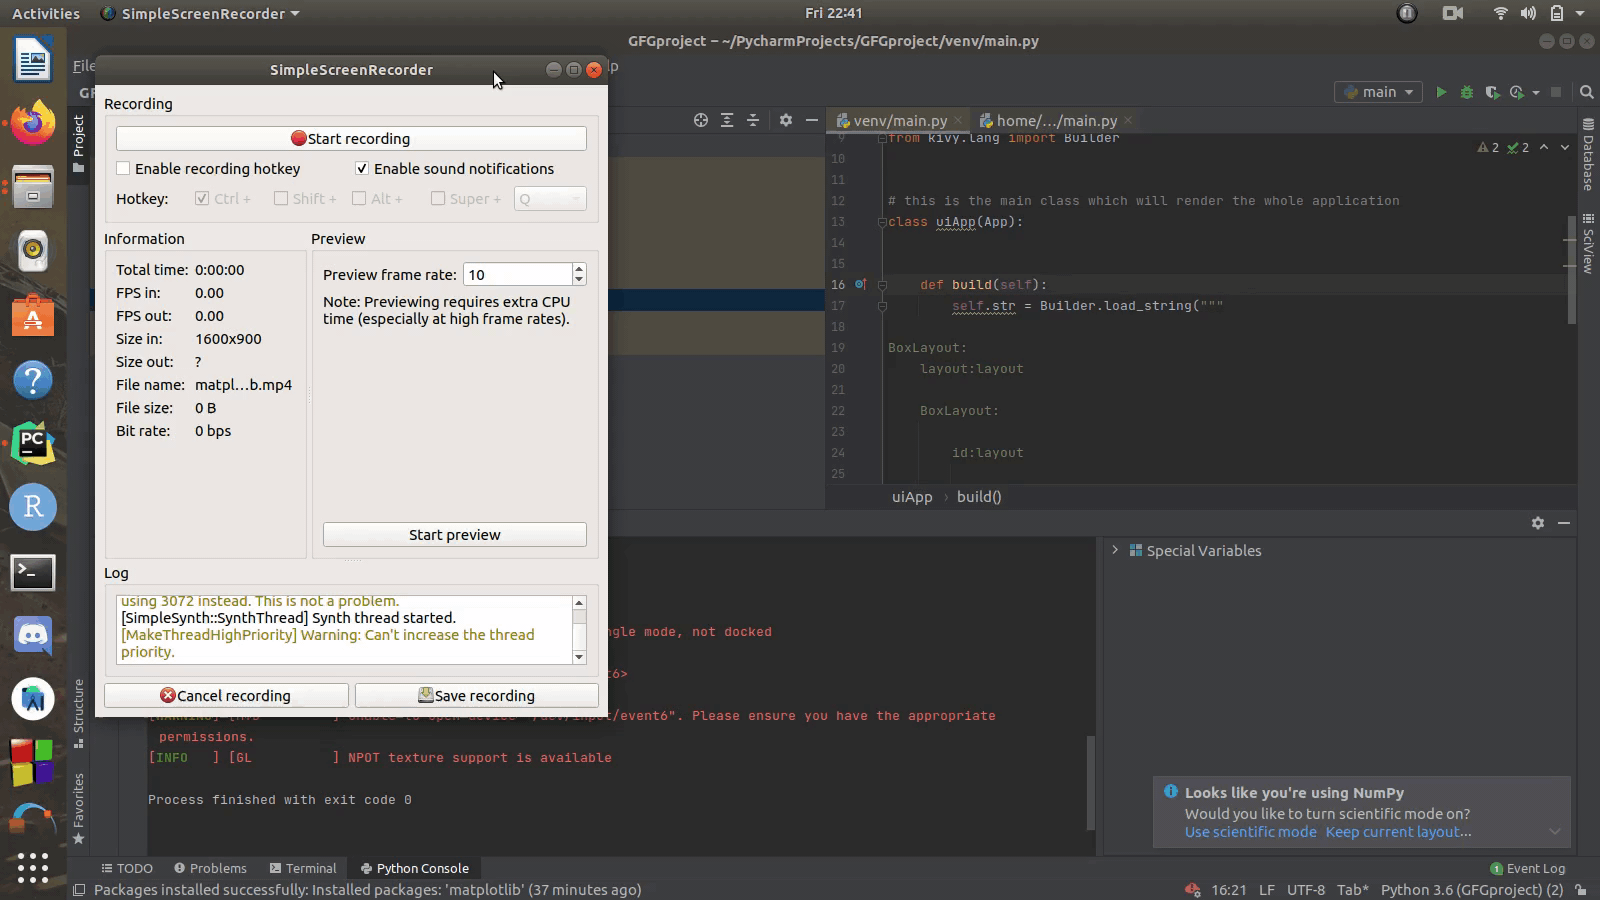Click the Debug bug icon in toolbar
The image size is (1600, 900).
pyautogui.click(x=1467, y=92)
